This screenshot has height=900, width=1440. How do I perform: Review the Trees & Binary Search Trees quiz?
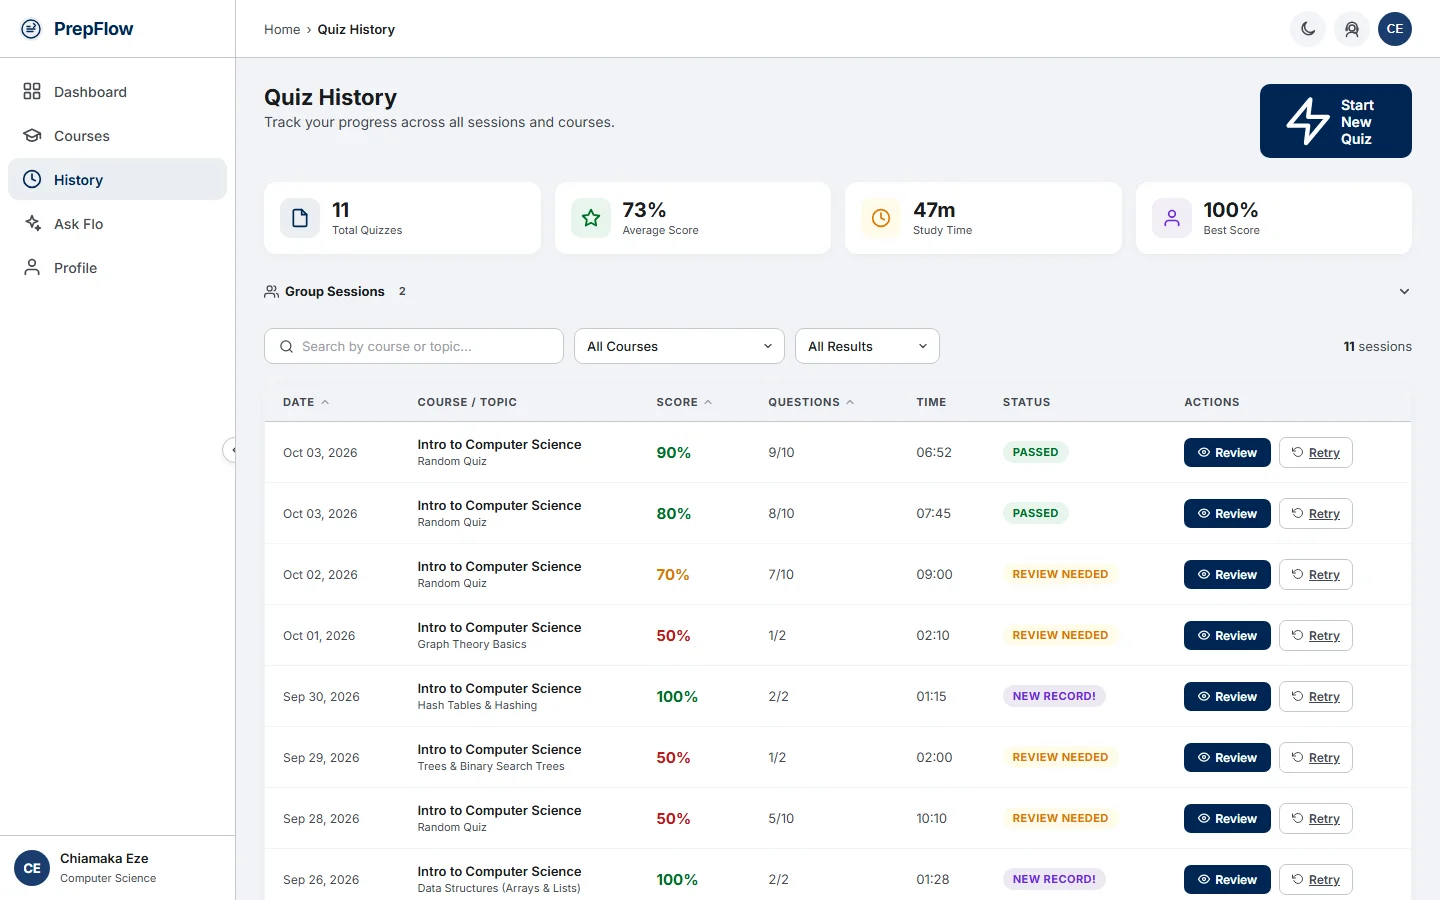pos(1227,757)
